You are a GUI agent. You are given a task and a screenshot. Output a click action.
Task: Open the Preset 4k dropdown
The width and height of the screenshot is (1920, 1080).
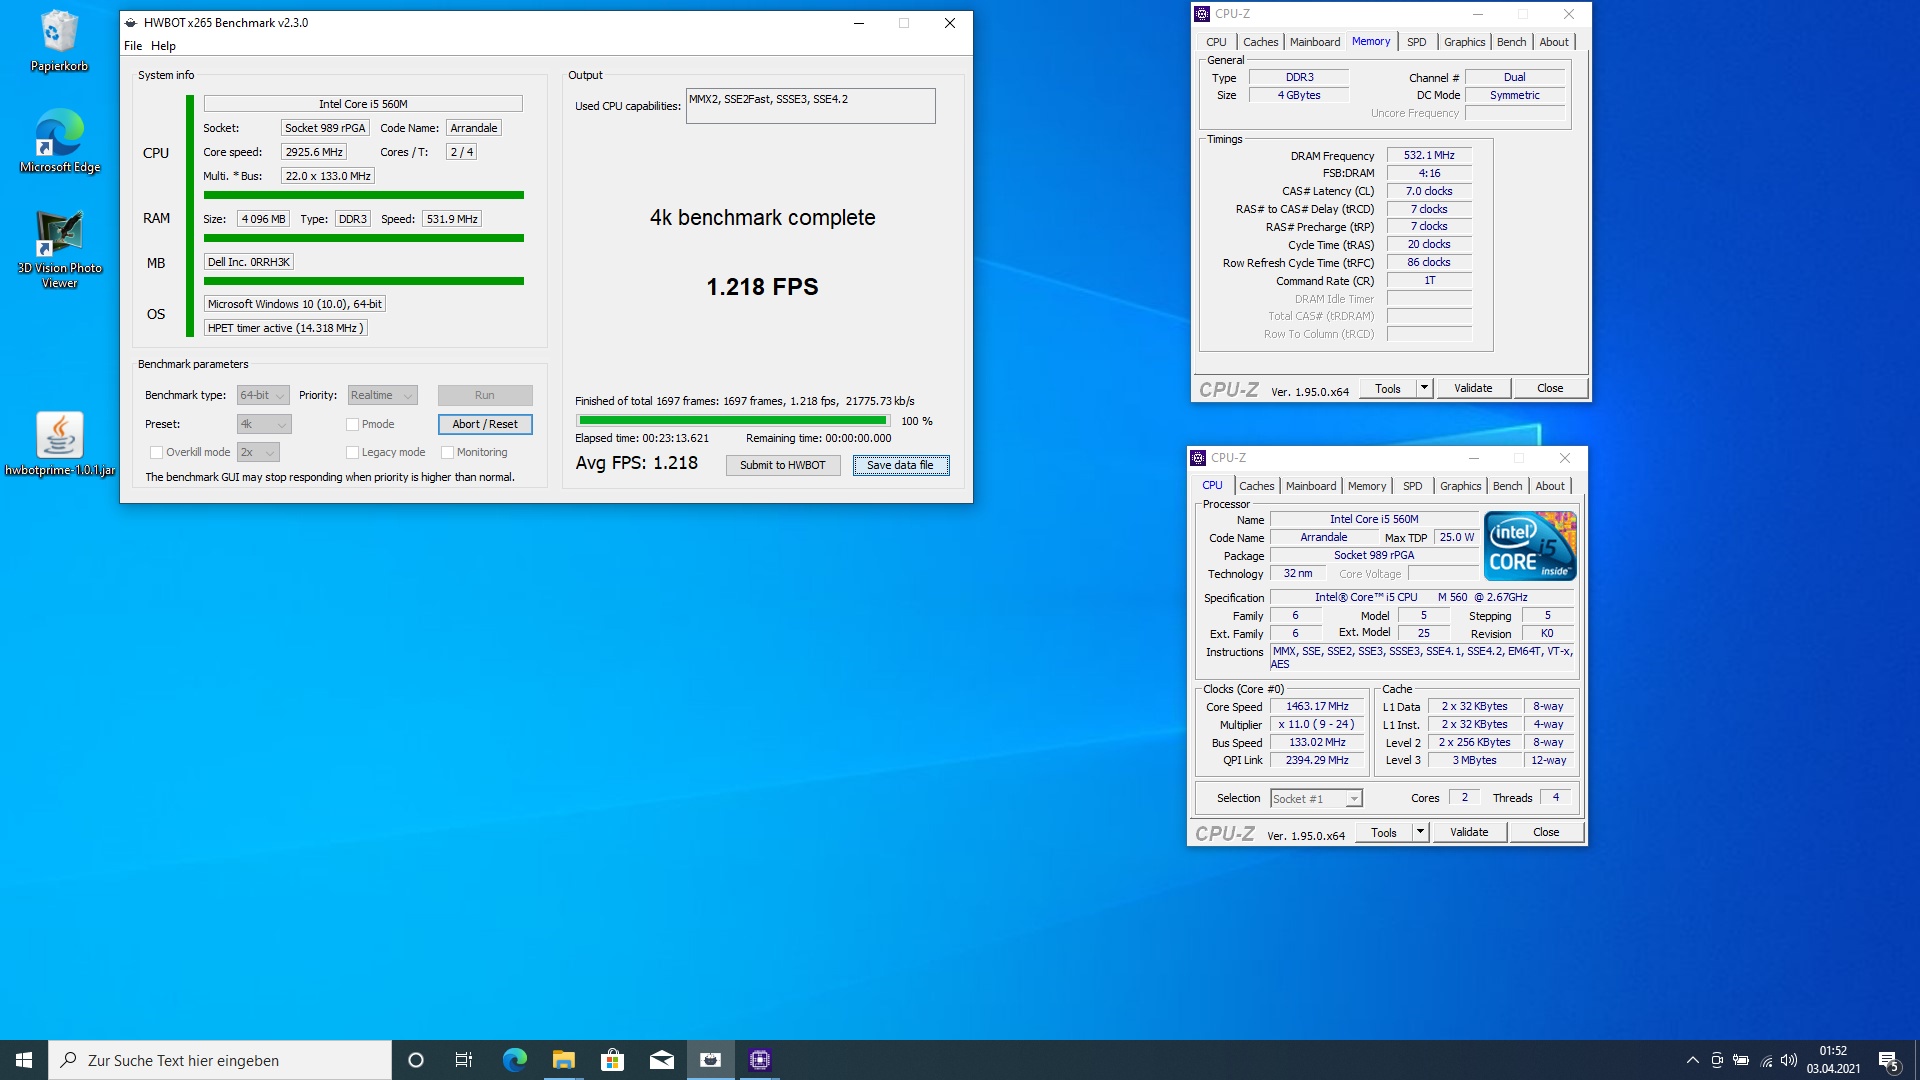[264, 424]
